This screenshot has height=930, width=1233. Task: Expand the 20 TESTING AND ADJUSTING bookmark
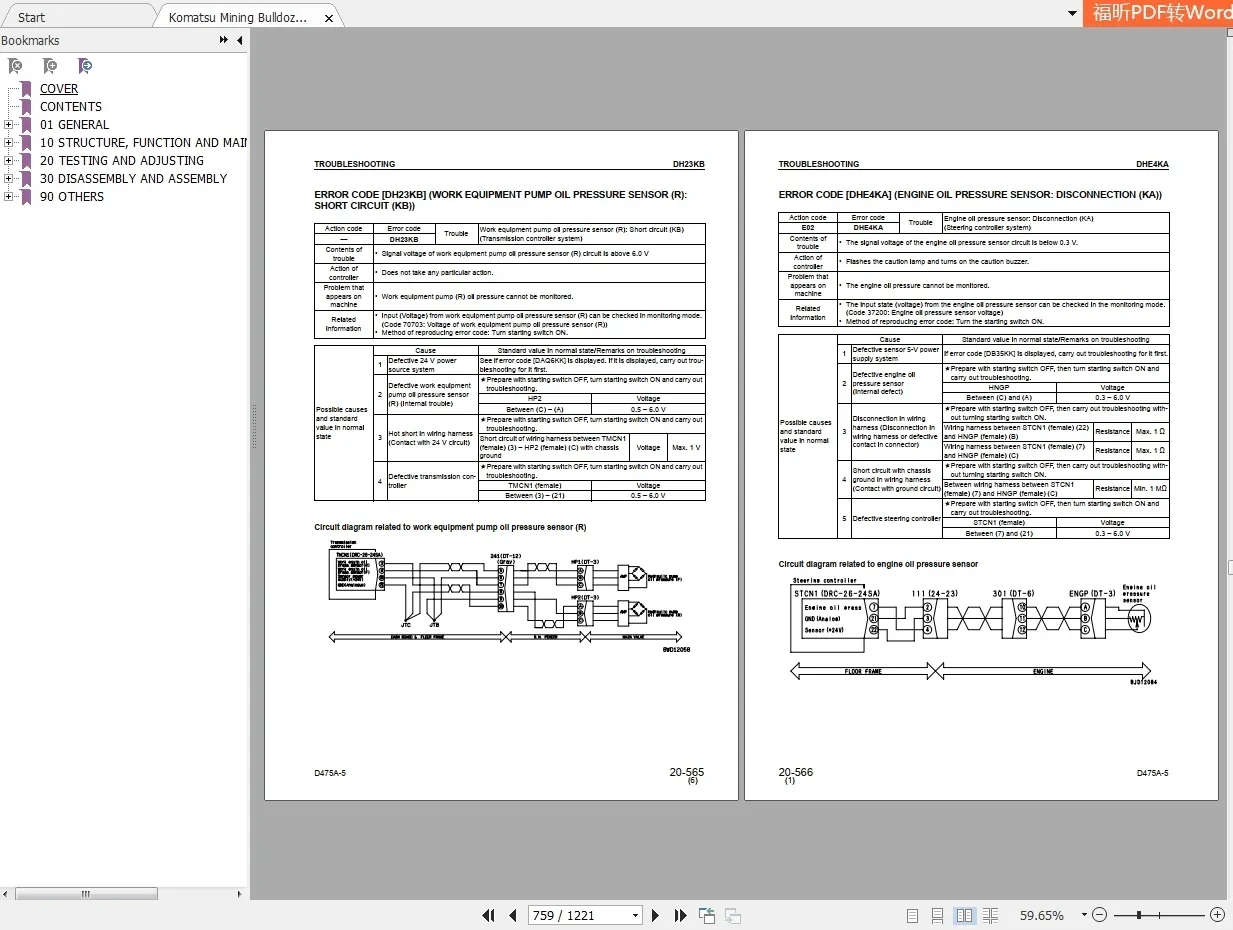point(8,161)
